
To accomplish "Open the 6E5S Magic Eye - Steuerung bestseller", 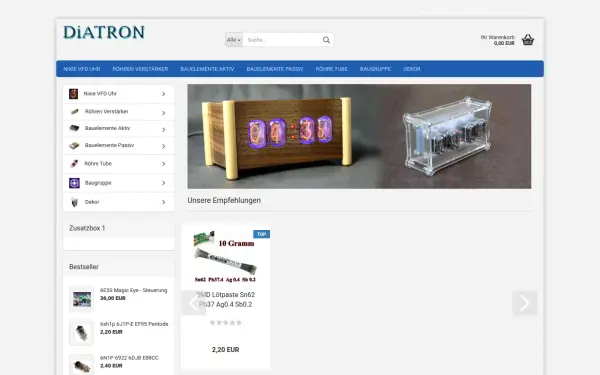I will pos(134,290).
